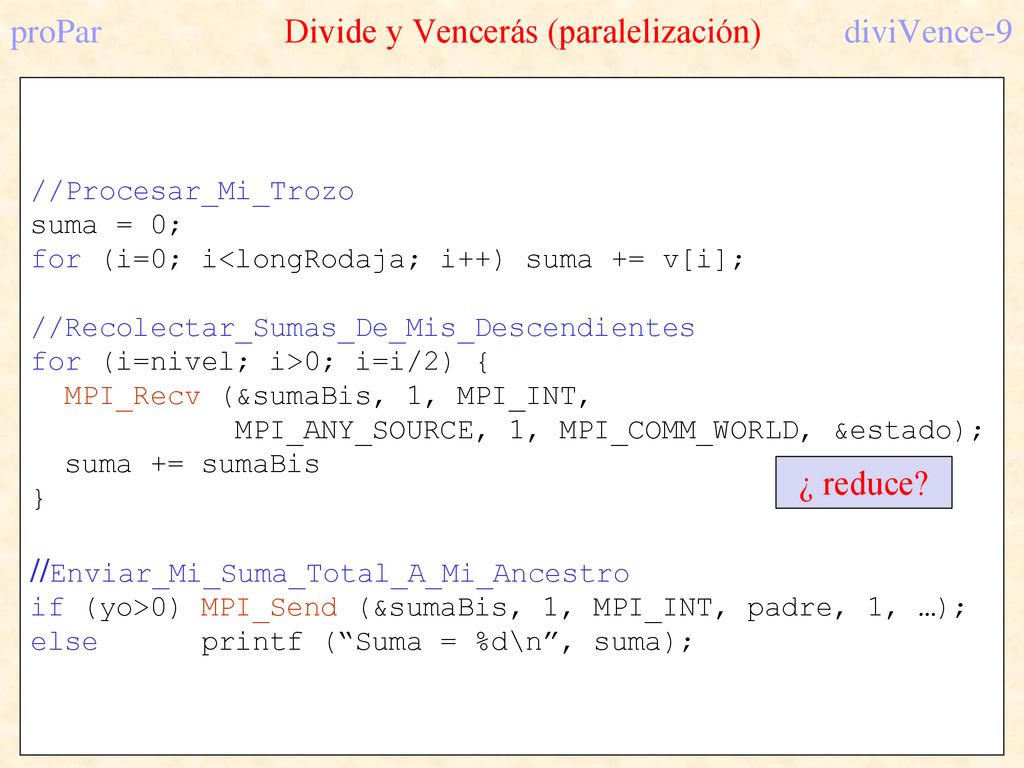
Task: Click the line 'suma += sumaBis'
Action: point(192,464)
